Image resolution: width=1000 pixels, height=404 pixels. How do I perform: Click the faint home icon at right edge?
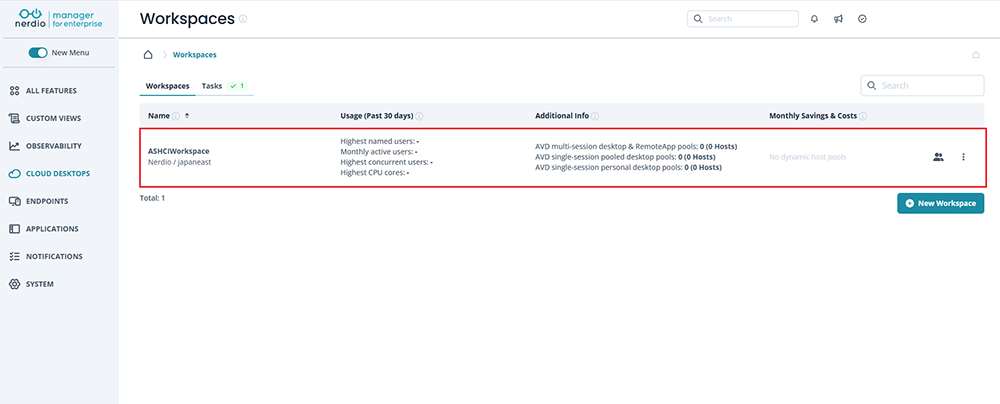976,55
